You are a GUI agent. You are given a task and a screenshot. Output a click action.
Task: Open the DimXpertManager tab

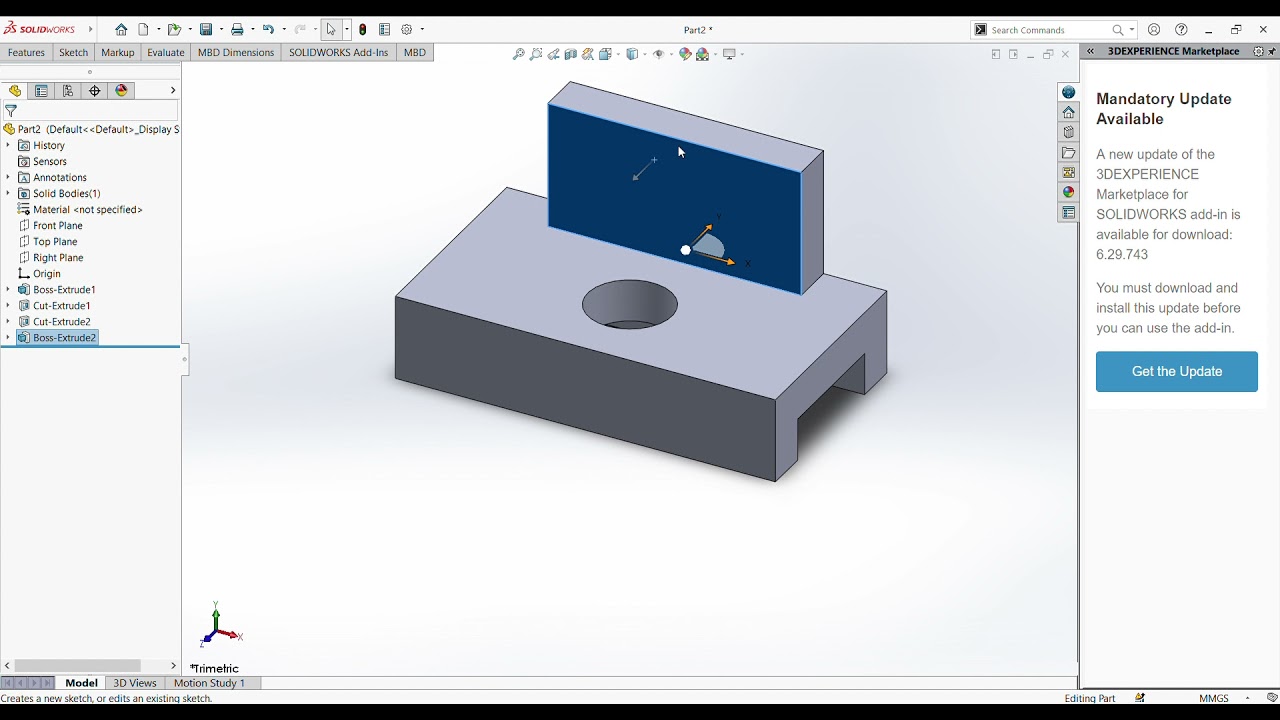[95, 91]
